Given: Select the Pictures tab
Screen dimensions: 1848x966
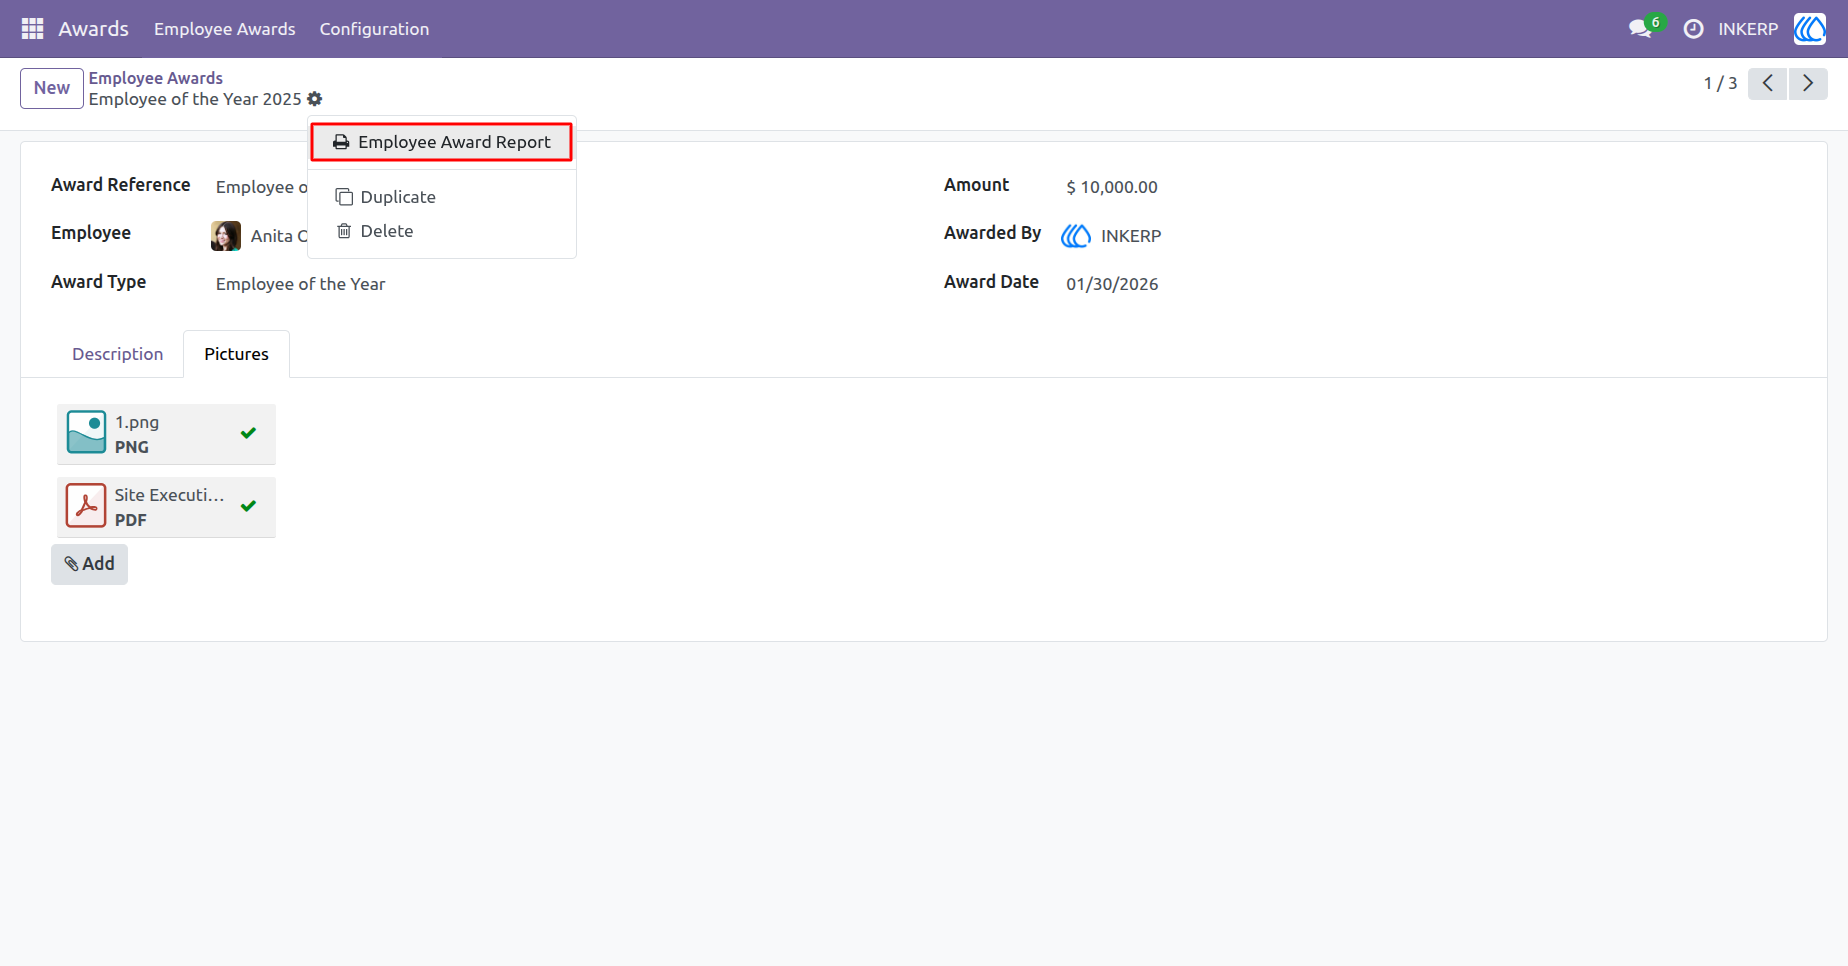Looking at the screenshot, I should (237, 354).
